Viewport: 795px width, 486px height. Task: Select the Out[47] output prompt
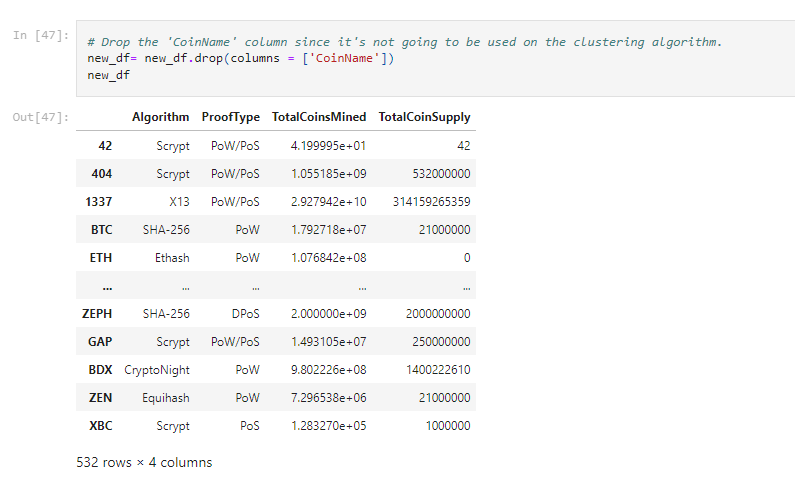pos(41,117)
